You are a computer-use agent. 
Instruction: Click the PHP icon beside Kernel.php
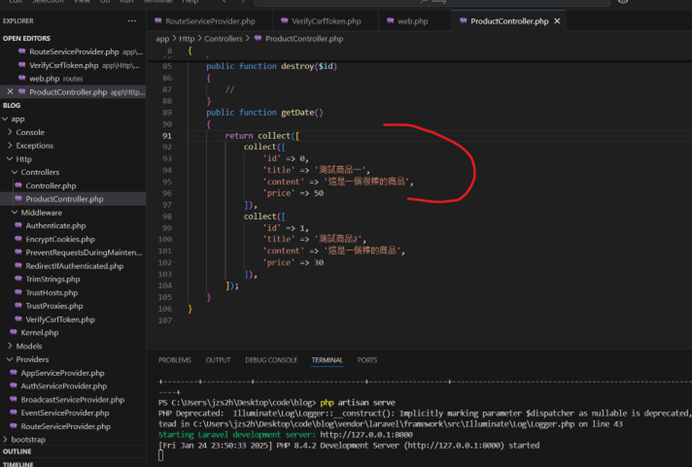click(14, 332)
